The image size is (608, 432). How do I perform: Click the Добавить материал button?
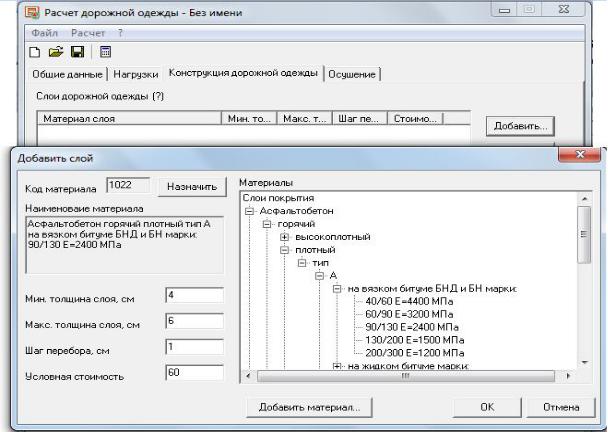pyautogui.click(x=309, y=407)
